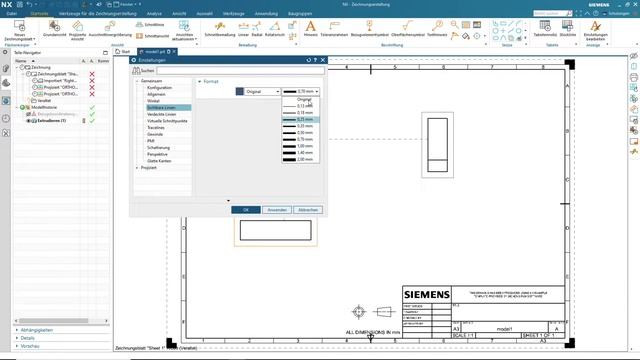The height and width of the screenshot is (360, 640).
Task: Click the Suchen input field in dialog
Action: [240, 71]
